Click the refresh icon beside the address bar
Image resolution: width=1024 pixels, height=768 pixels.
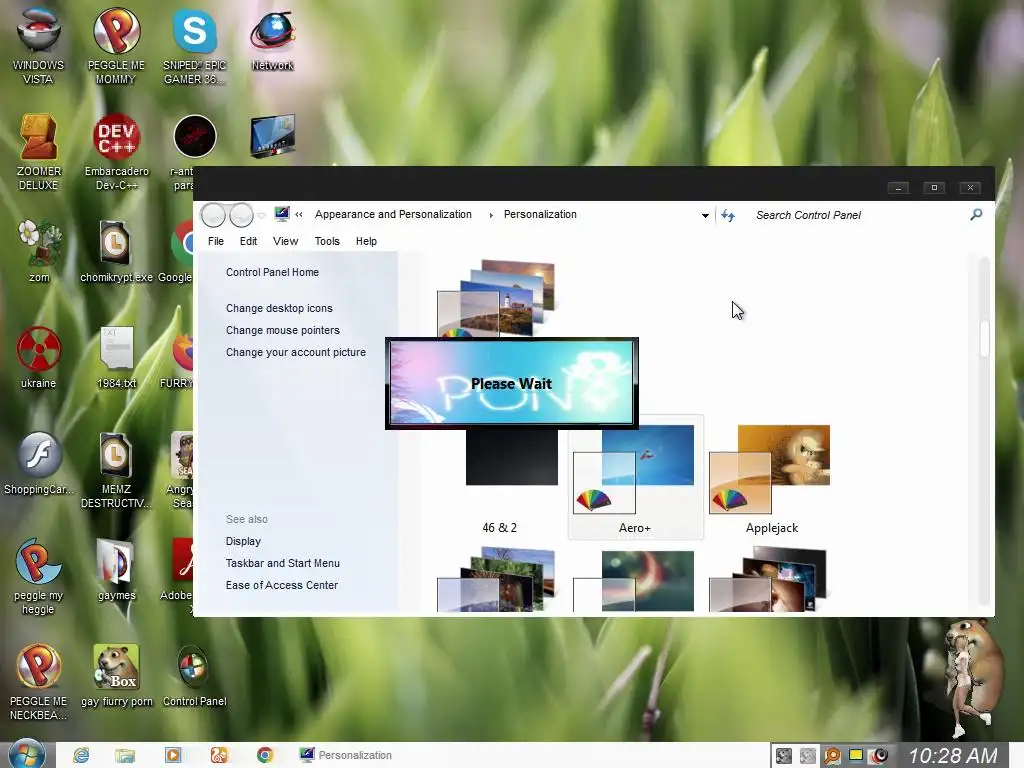pyautogui.click(x=728, y=215)
